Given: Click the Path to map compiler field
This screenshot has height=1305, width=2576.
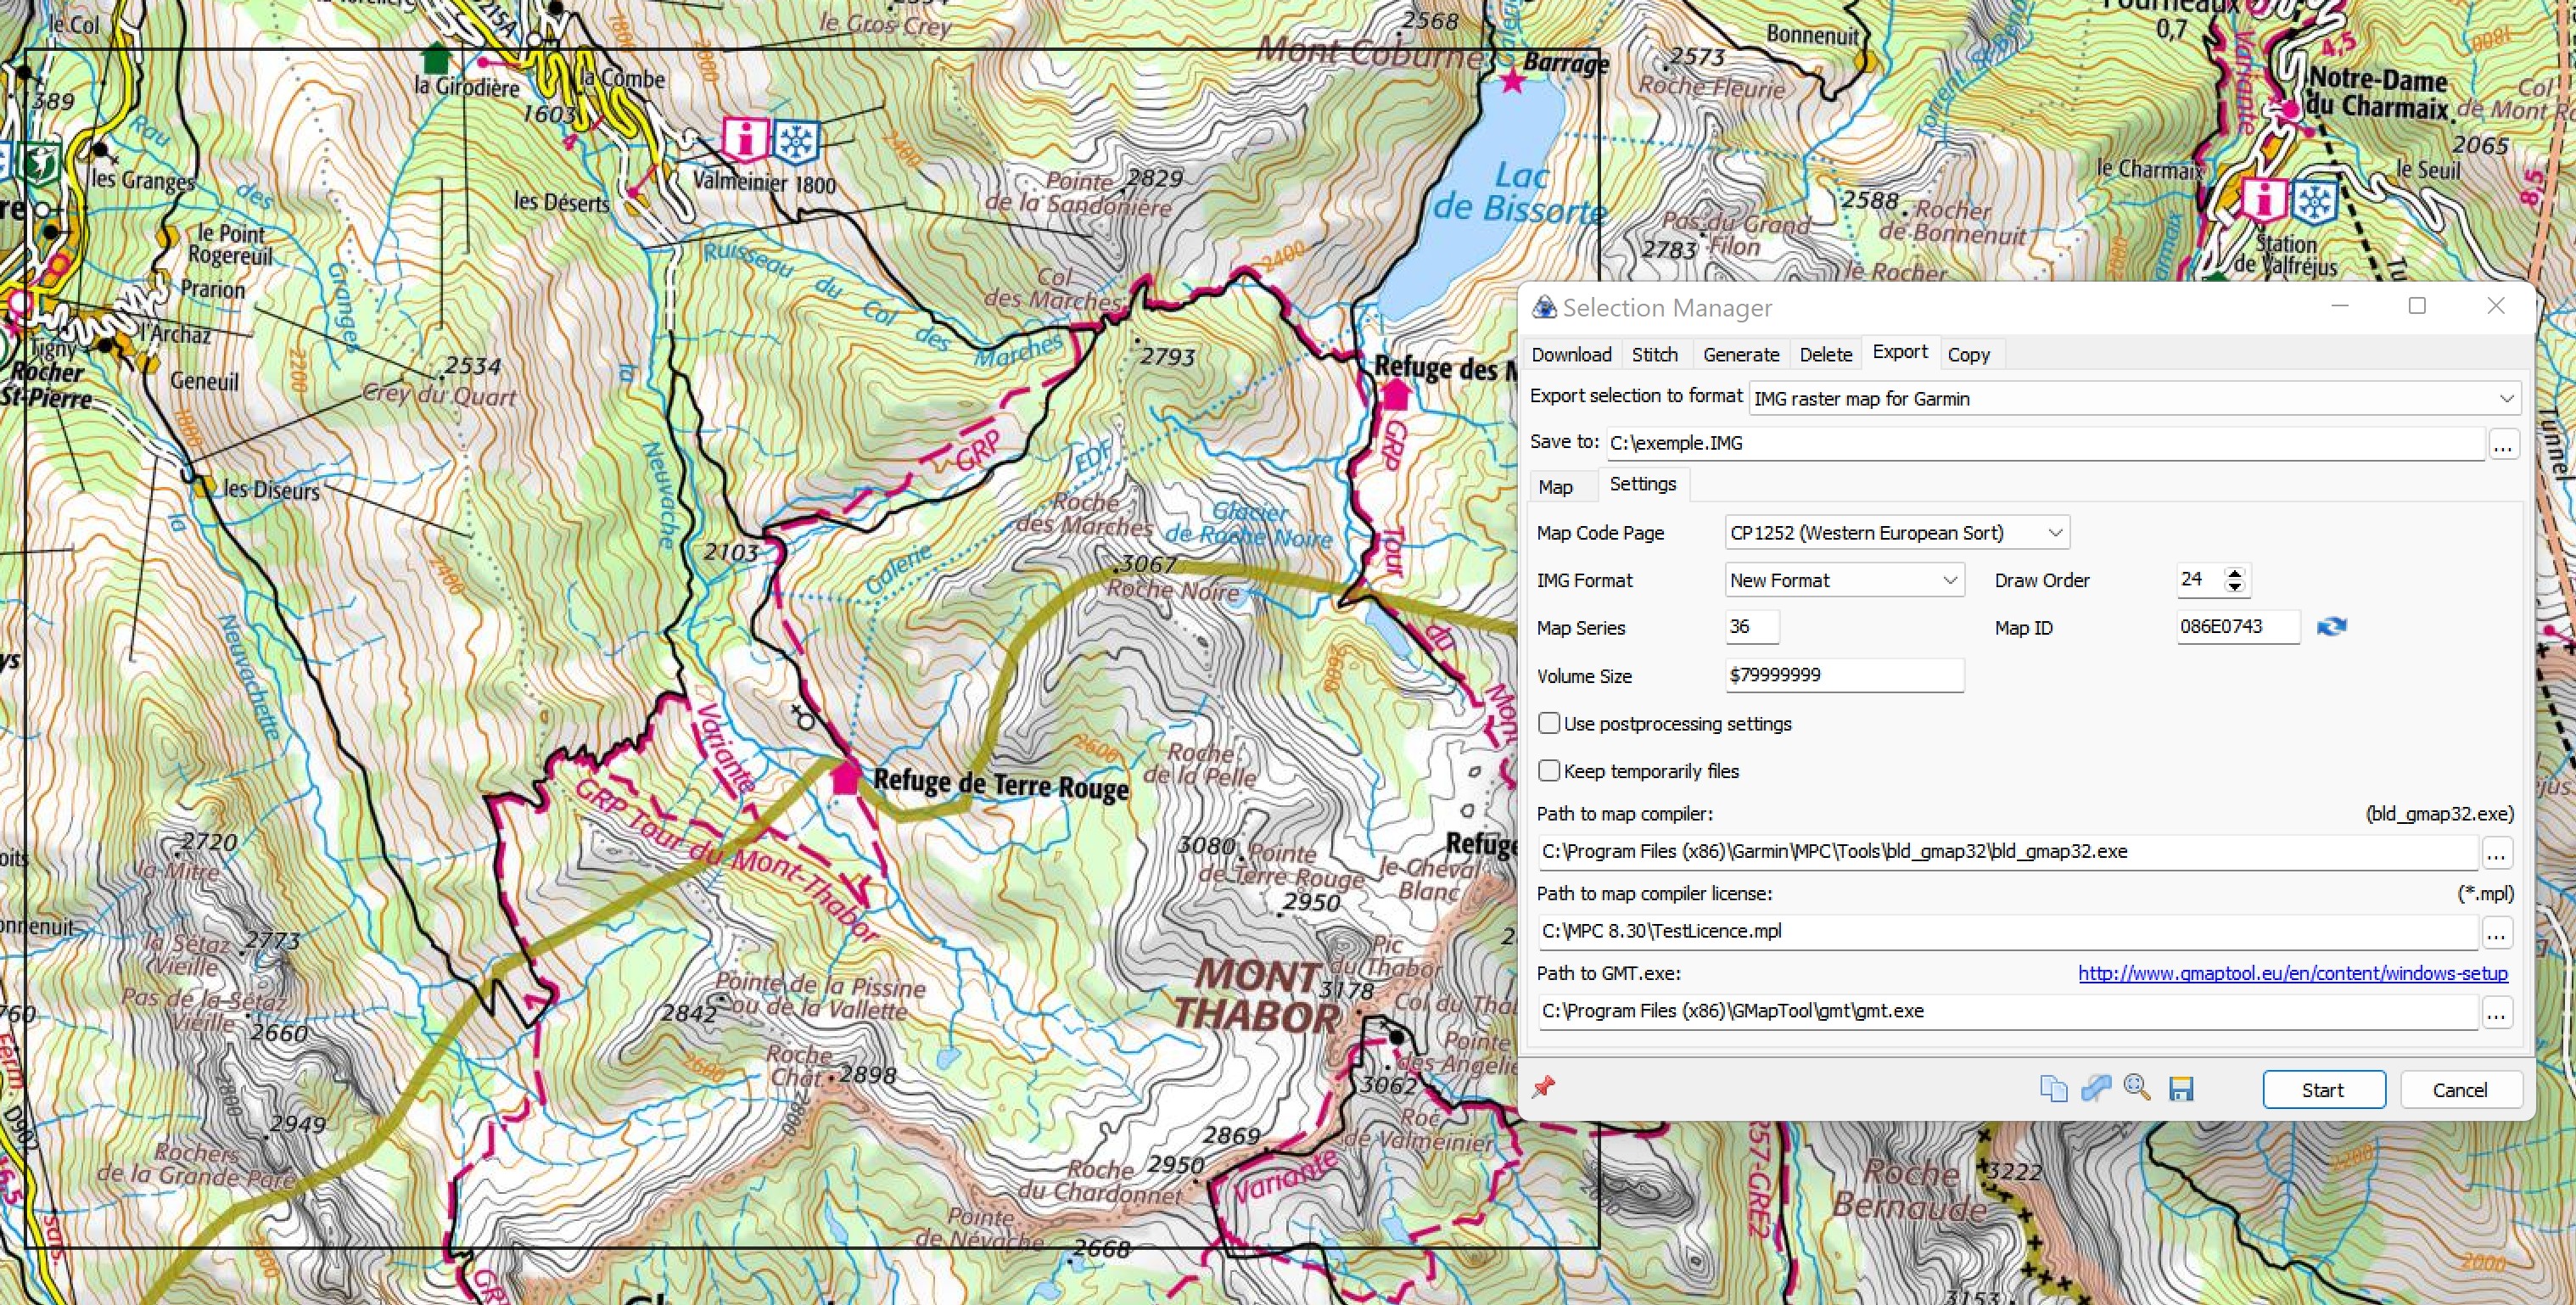Looking at the screenshot, I should point(2008,852).
